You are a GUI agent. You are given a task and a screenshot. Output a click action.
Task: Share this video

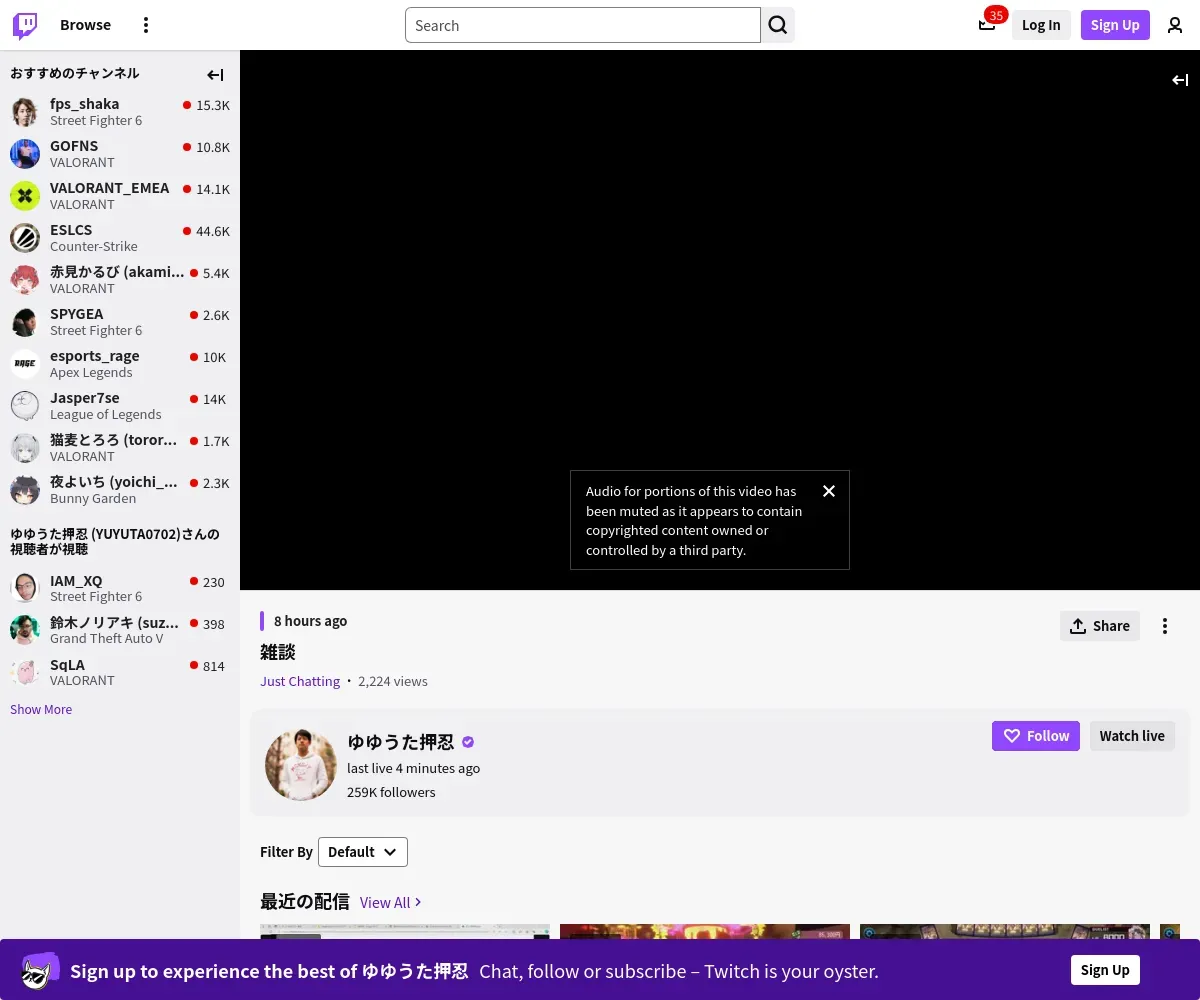click(1100, 626)
